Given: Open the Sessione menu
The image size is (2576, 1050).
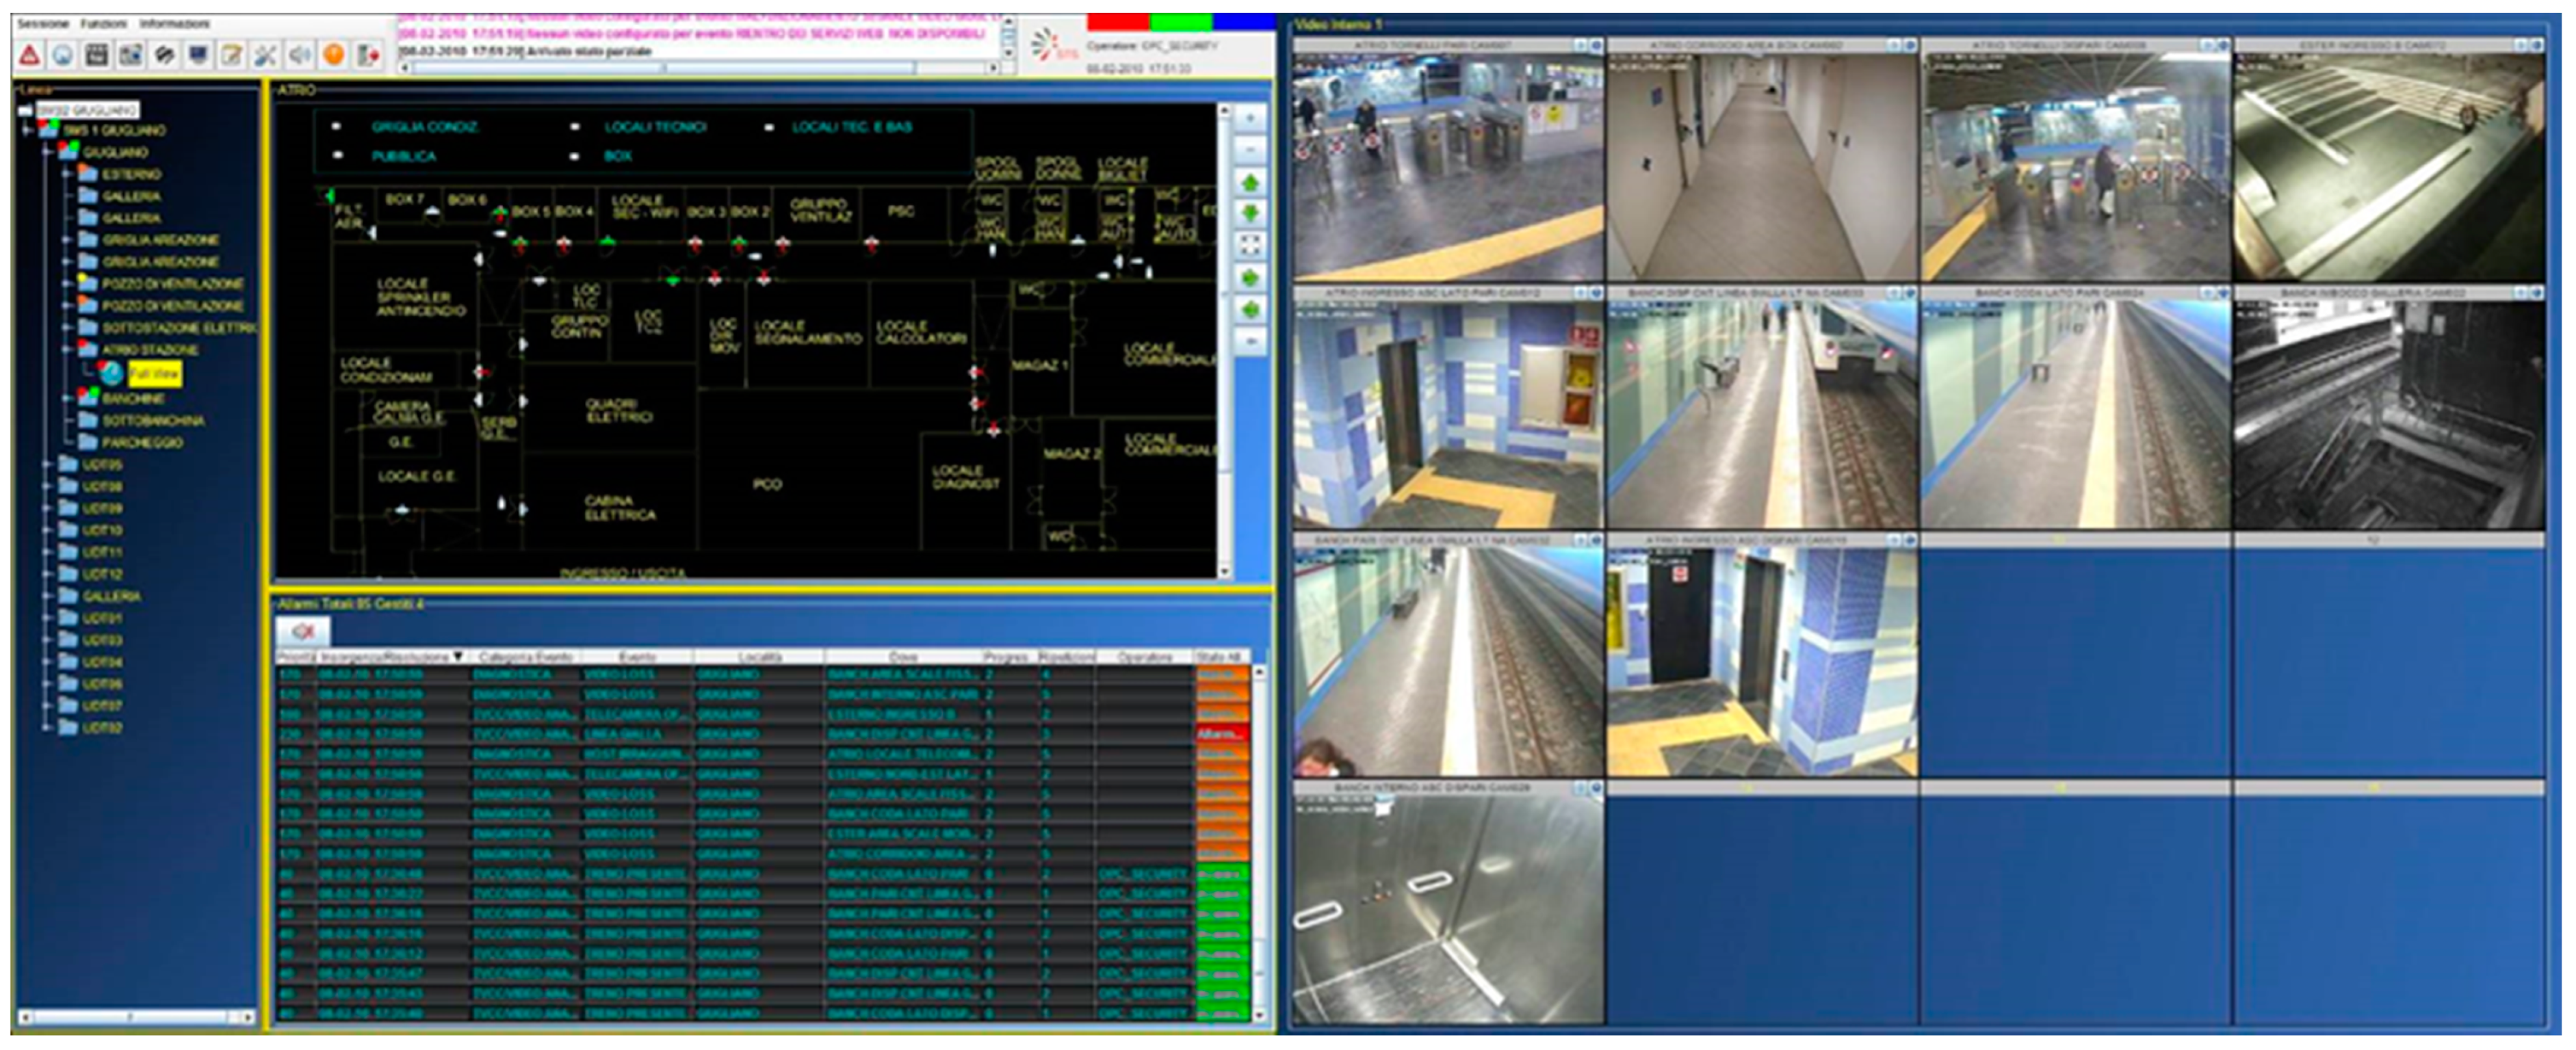Looking at the screenshot, I should pyautogui.click(x=43, y=23).
